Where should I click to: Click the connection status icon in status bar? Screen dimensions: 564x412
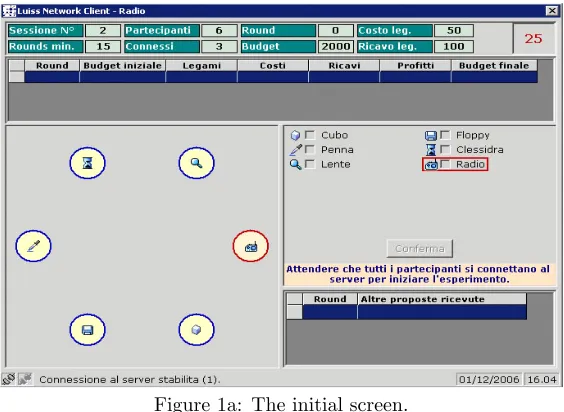(x=9, y=379)
